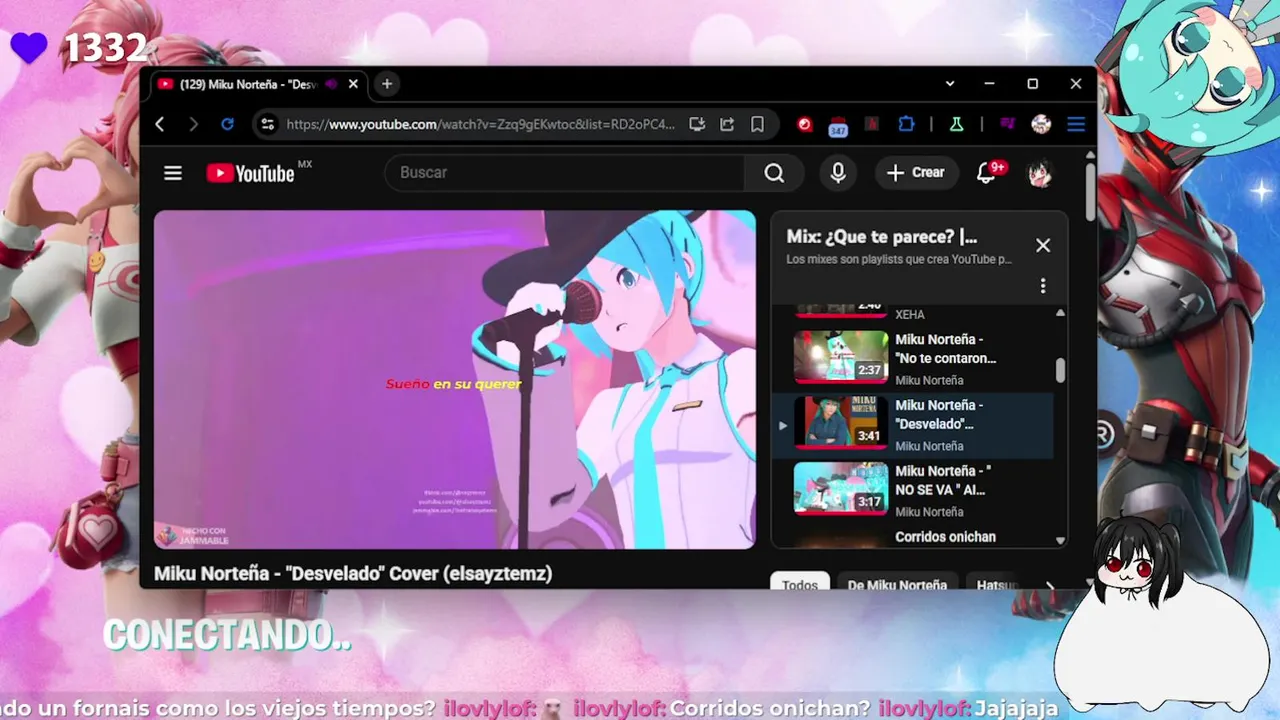The height and width of the screenshot is (720, 1280).
Task: Click the video title 'Miku Norteña - "Desvelado" Cover (elsayztemz)'
Action: 353,573
